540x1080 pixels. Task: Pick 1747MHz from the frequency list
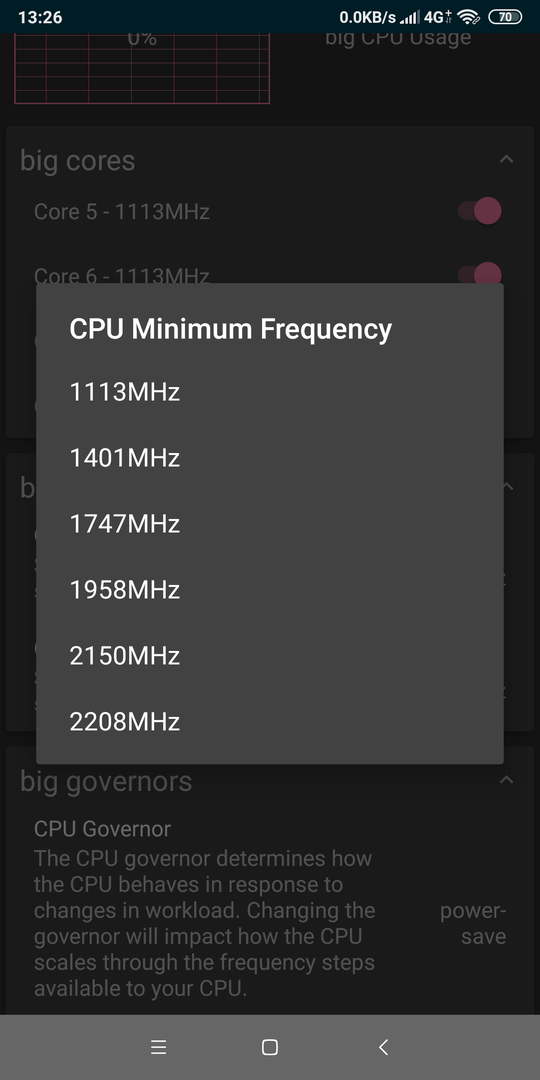tap(269, 524)
